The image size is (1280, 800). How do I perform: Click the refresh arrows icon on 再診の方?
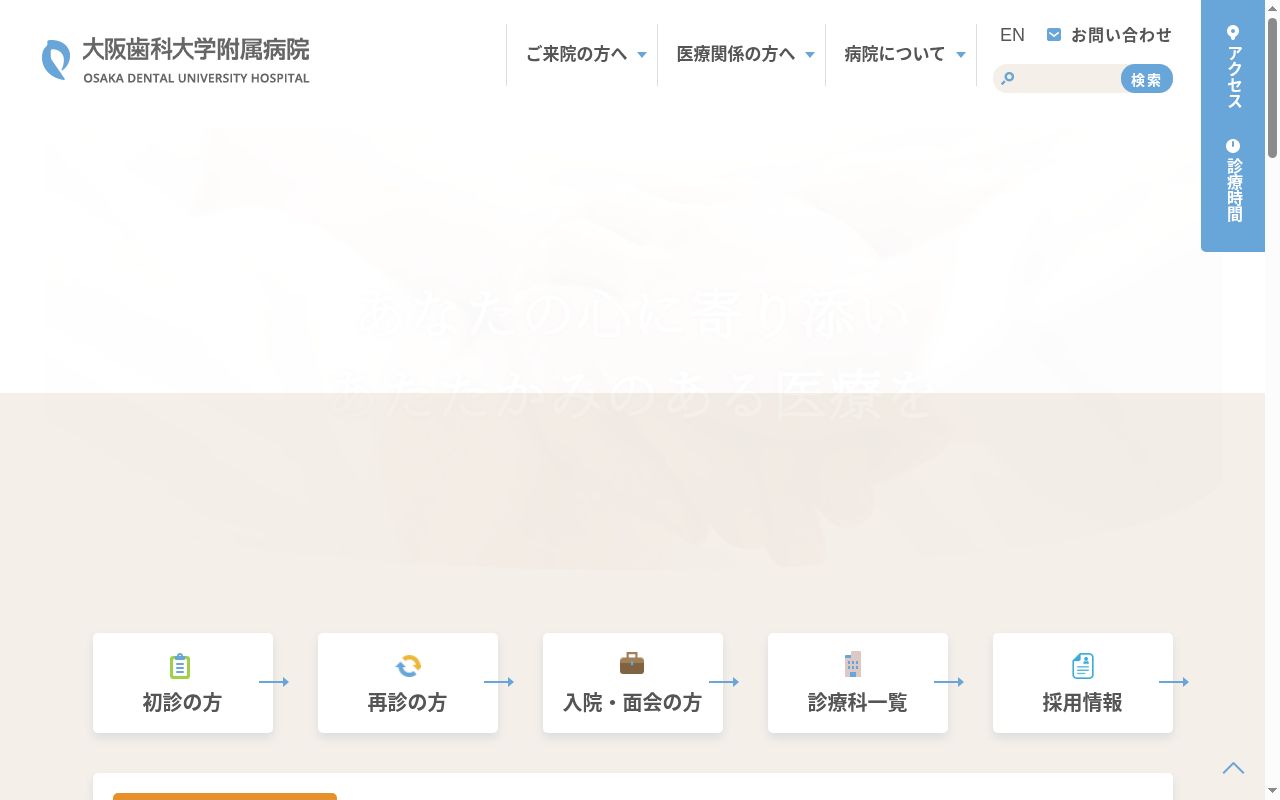[x=408, y=666]
